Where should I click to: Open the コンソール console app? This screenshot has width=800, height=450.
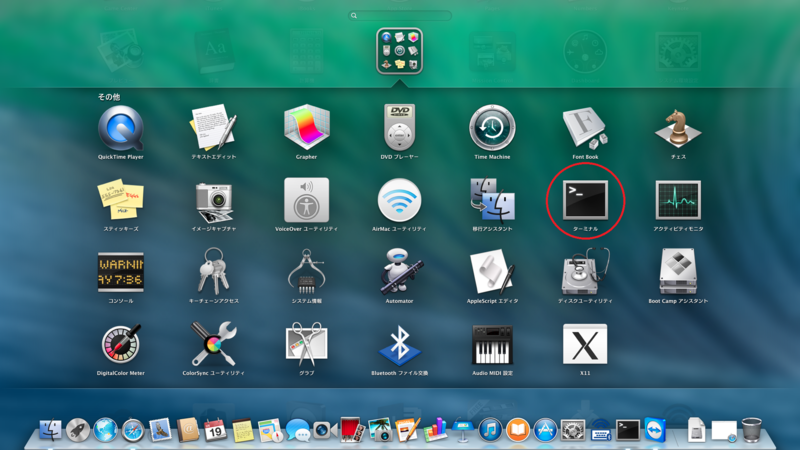pos(120,272)
